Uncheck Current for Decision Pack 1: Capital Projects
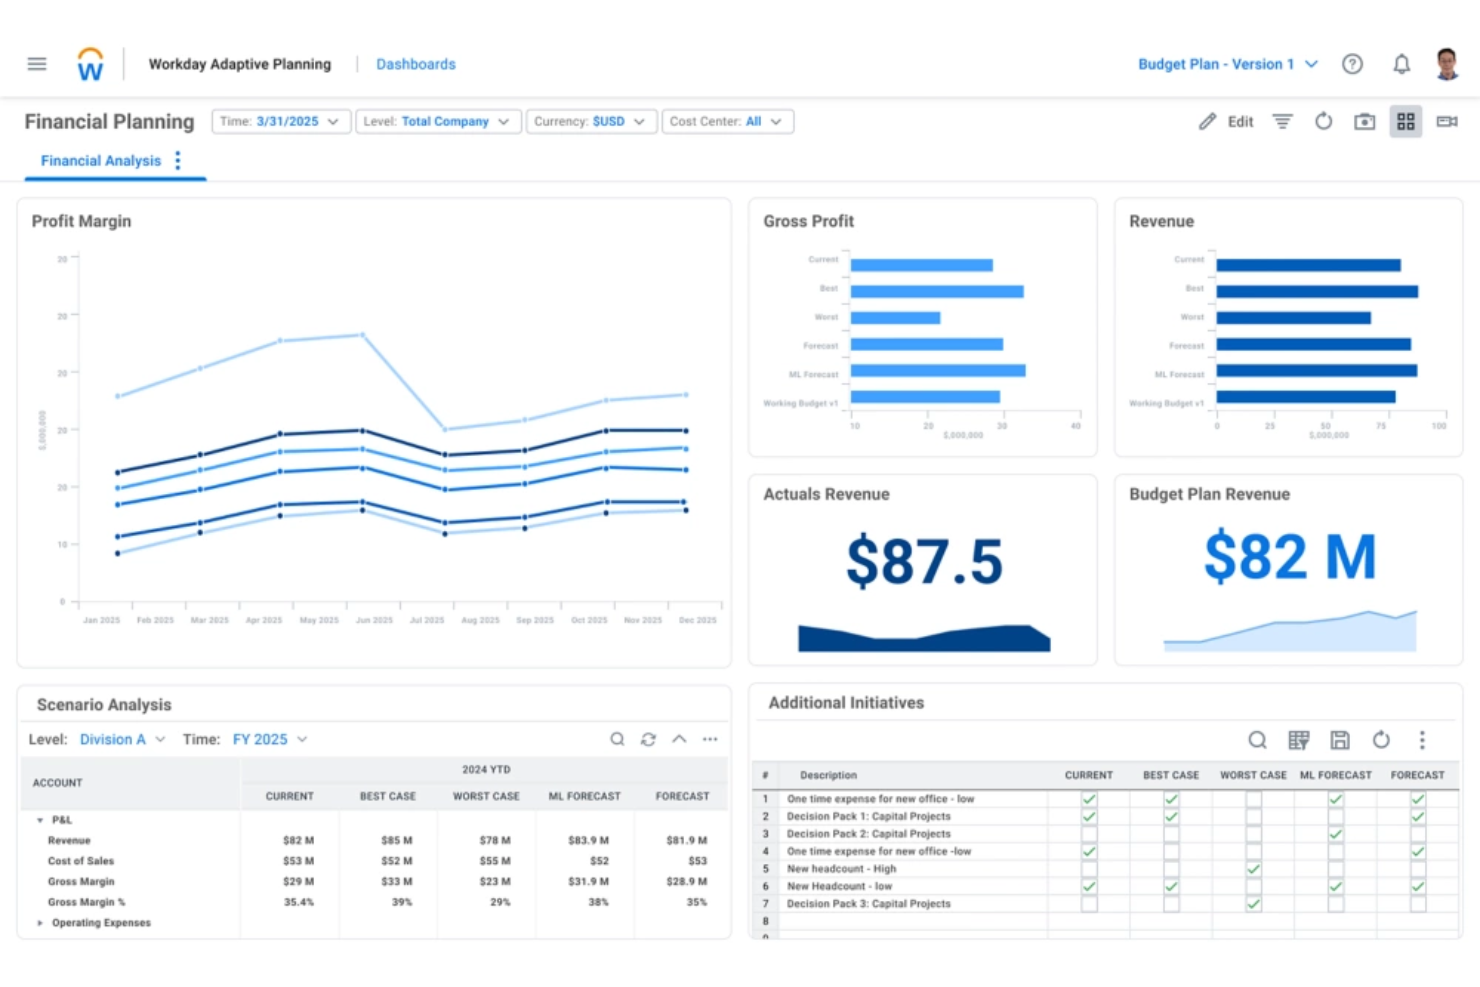This screenshot has height=987, width=1480. [x=1088, y=816]
